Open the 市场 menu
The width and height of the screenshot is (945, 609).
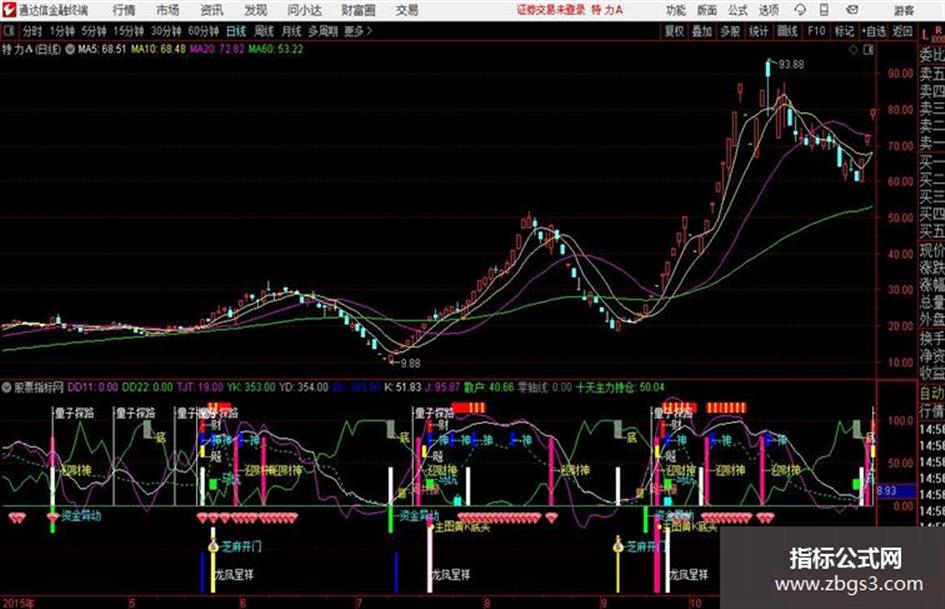point(168,10)
